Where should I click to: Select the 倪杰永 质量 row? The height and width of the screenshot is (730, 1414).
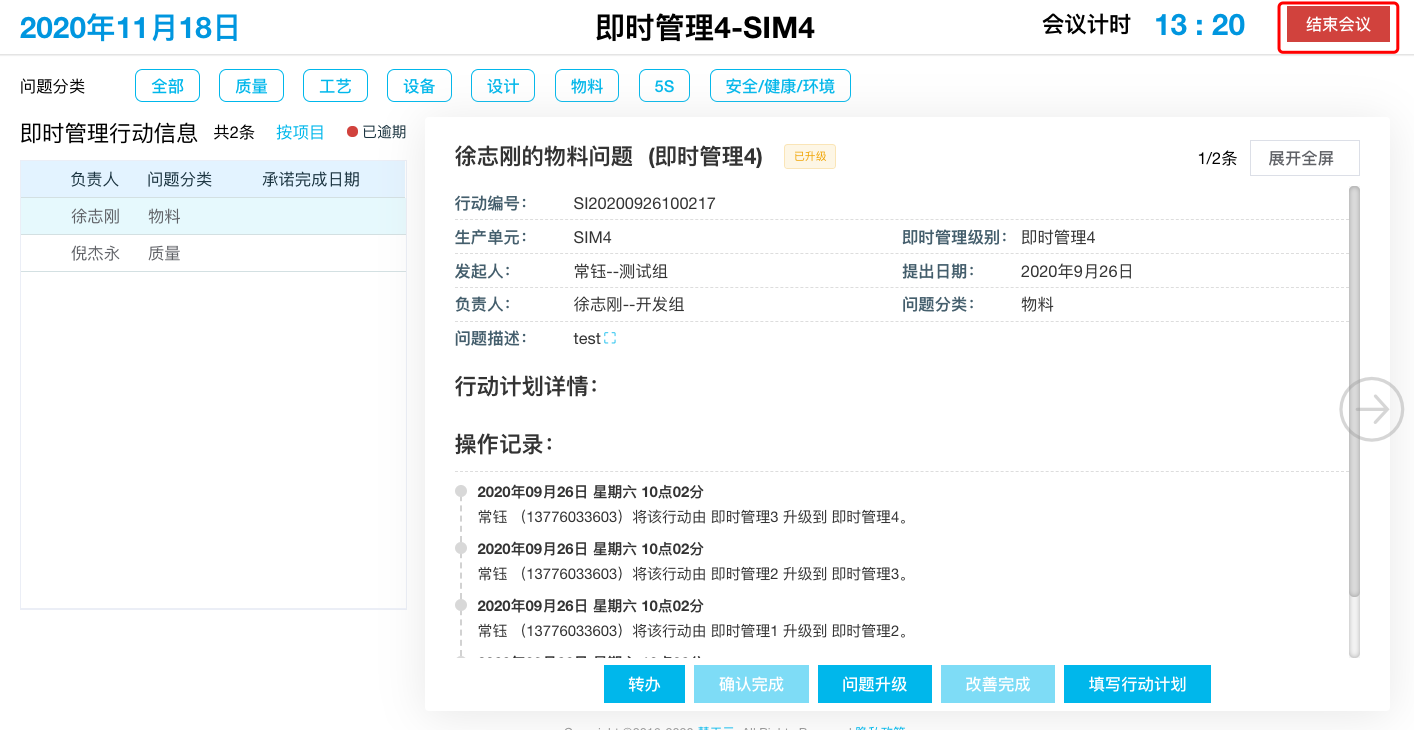click(x=213, y=254)
